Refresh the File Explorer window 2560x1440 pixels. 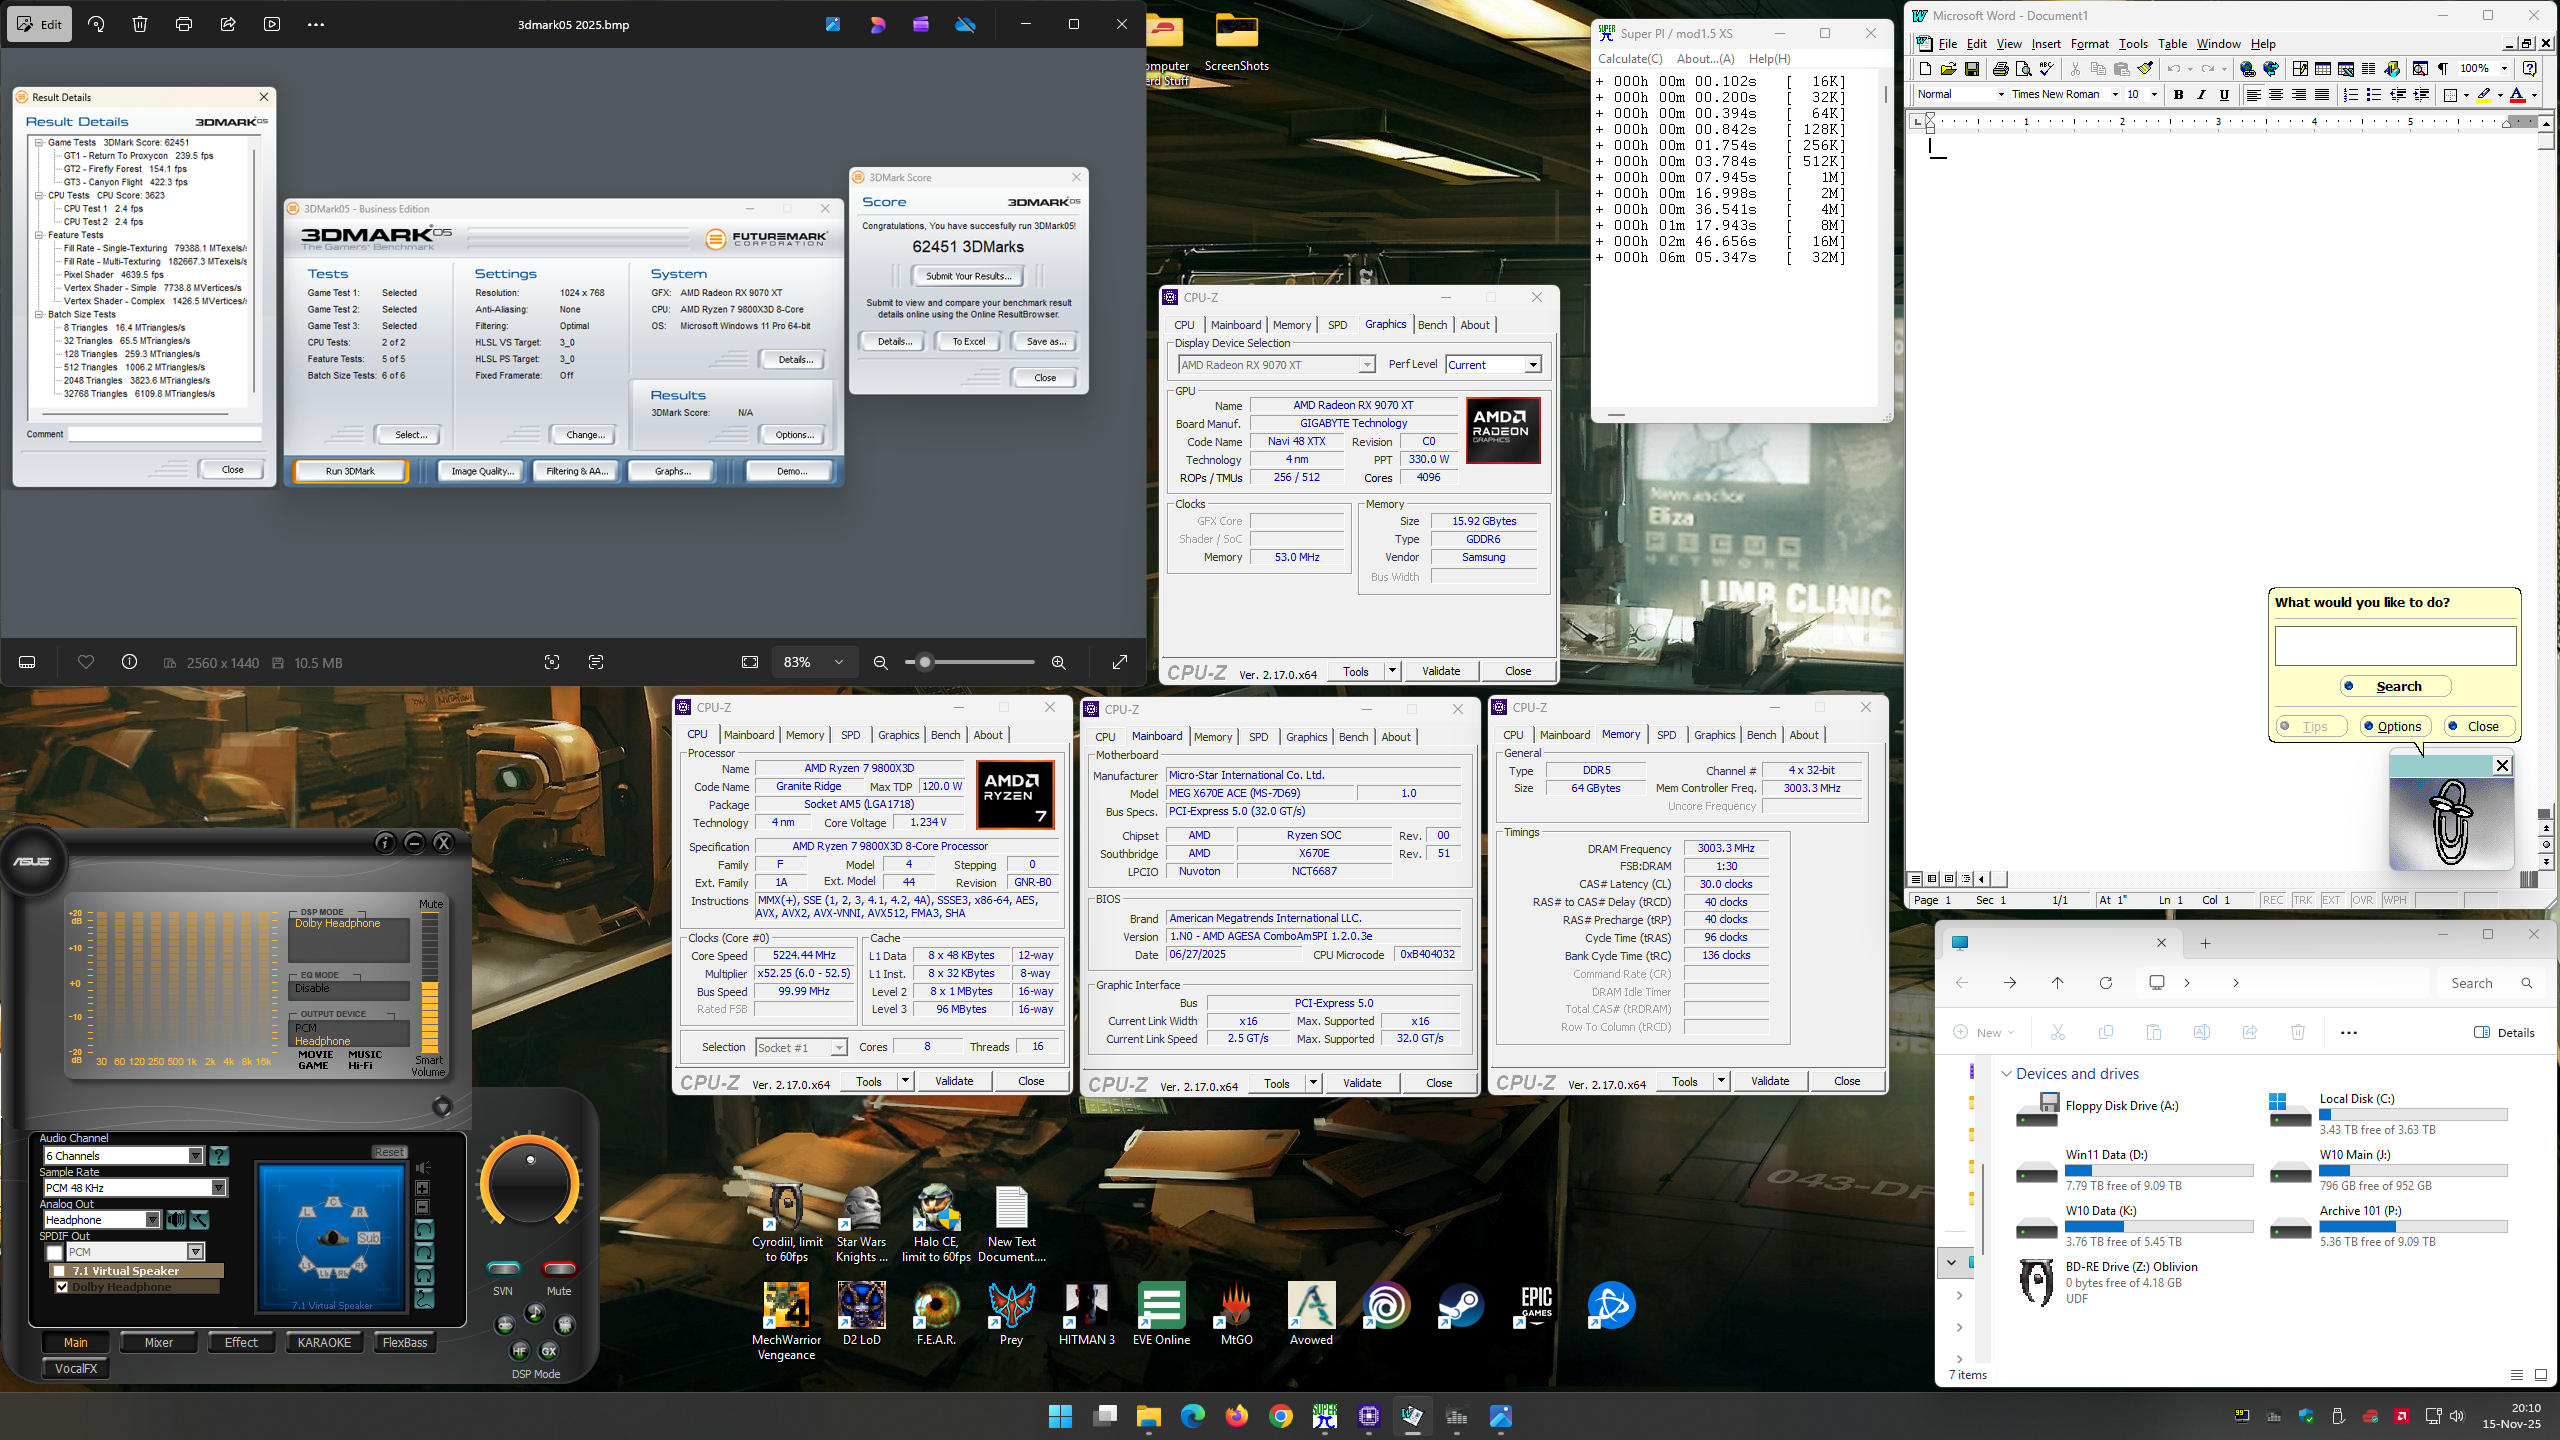2105,983
